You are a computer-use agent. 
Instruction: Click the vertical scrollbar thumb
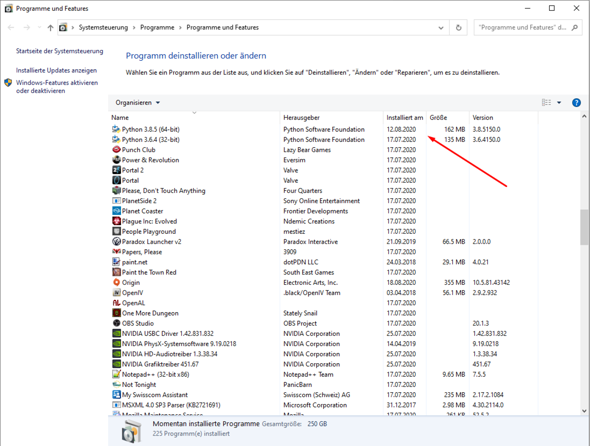[x=584, y=227]
